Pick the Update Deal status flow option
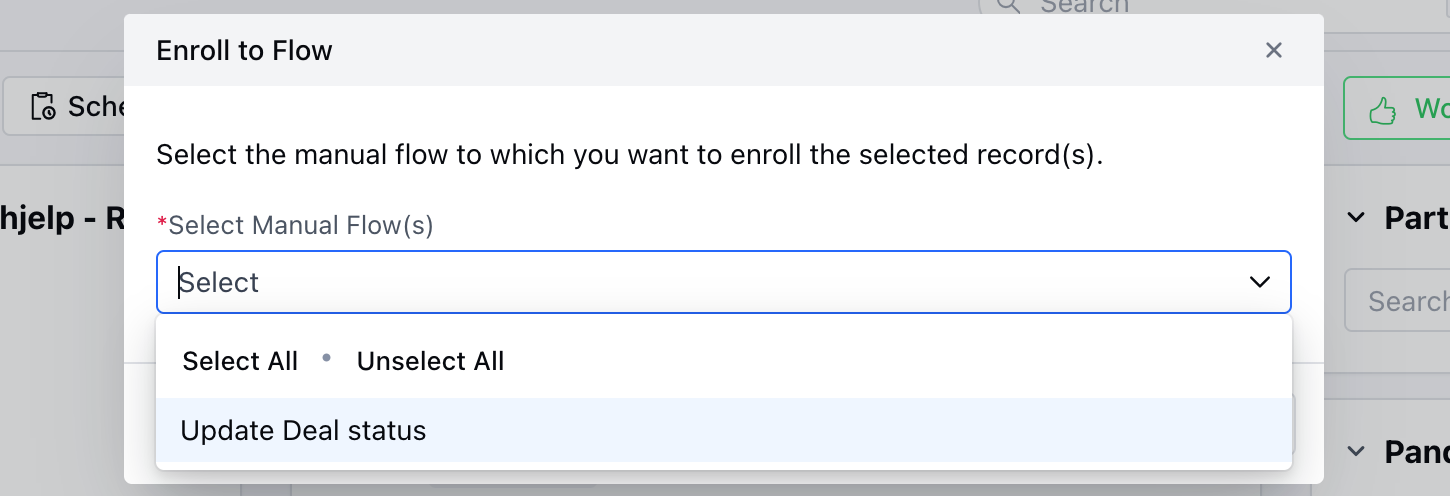Screen dimensions: 1450x496 coord(724,430)
